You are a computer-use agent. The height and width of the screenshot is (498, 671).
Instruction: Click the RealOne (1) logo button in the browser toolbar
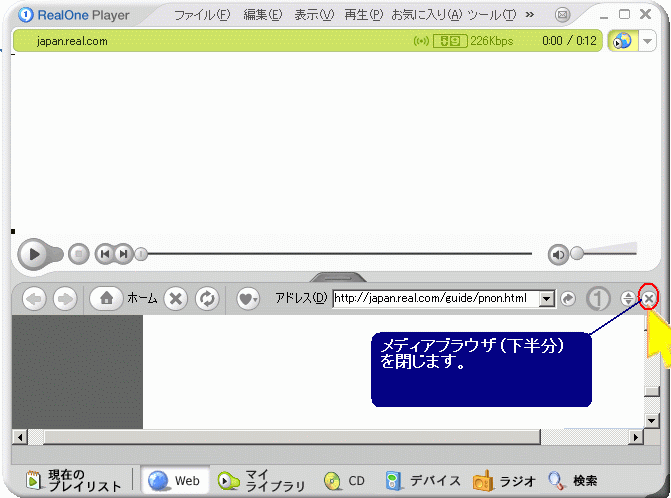click(598, 299)
